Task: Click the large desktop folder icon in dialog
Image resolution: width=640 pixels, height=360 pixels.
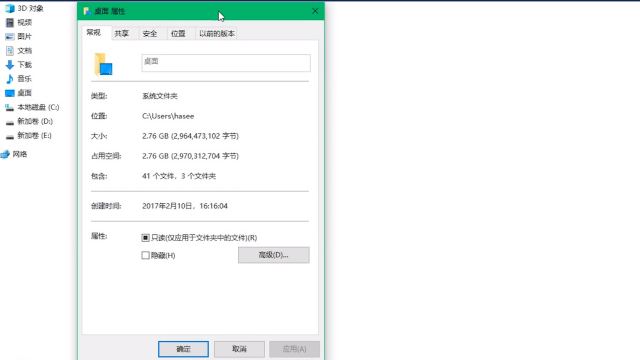Action: [103, 64]
